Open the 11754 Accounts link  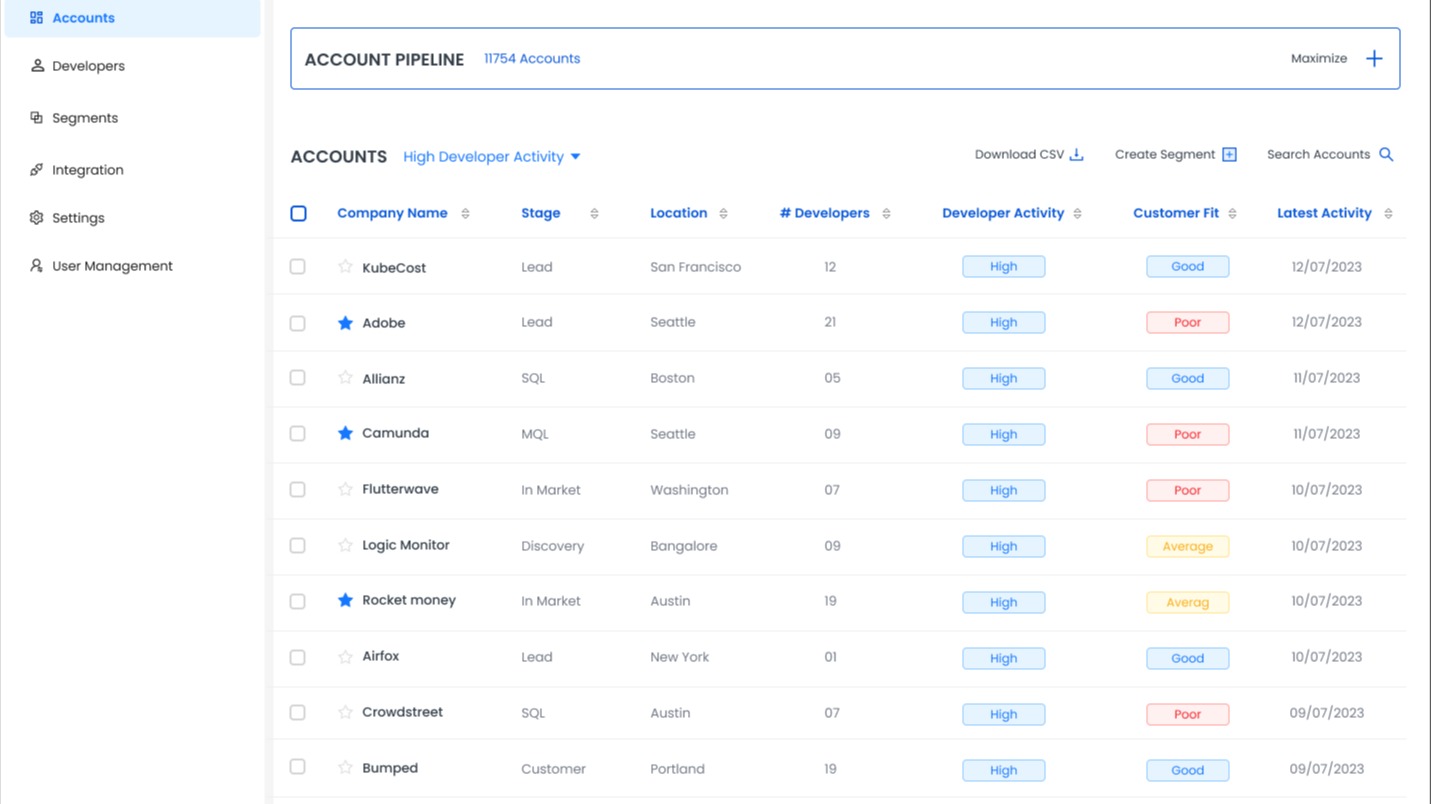point(531,58)
